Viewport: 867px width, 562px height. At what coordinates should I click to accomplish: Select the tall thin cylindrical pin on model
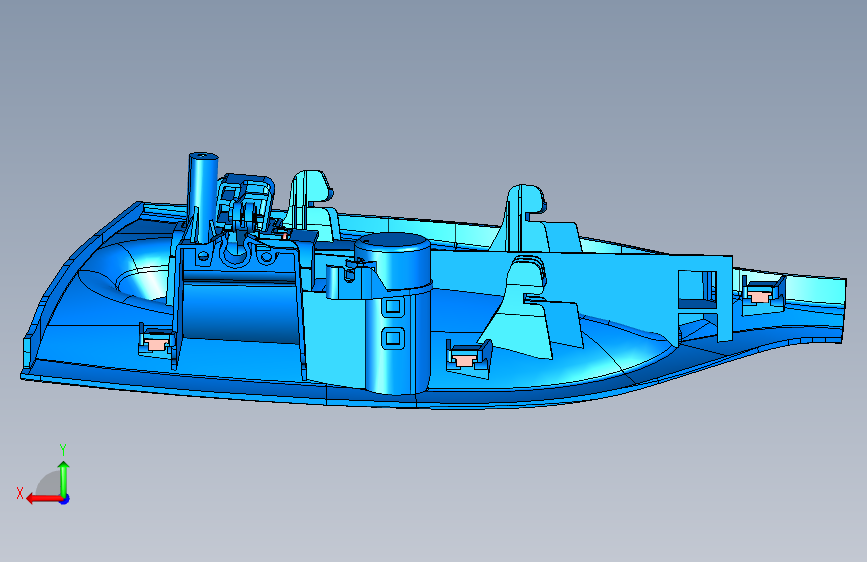(202, 196)
